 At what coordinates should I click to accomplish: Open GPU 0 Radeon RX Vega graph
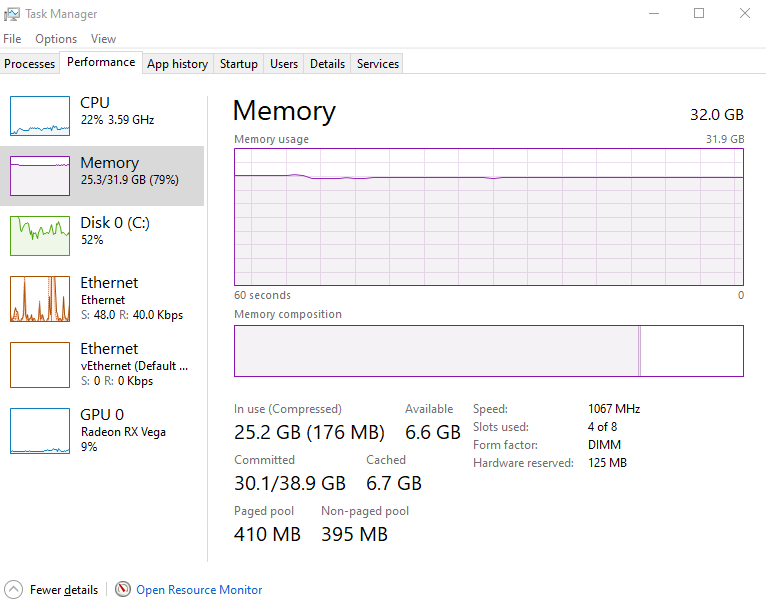40,431
